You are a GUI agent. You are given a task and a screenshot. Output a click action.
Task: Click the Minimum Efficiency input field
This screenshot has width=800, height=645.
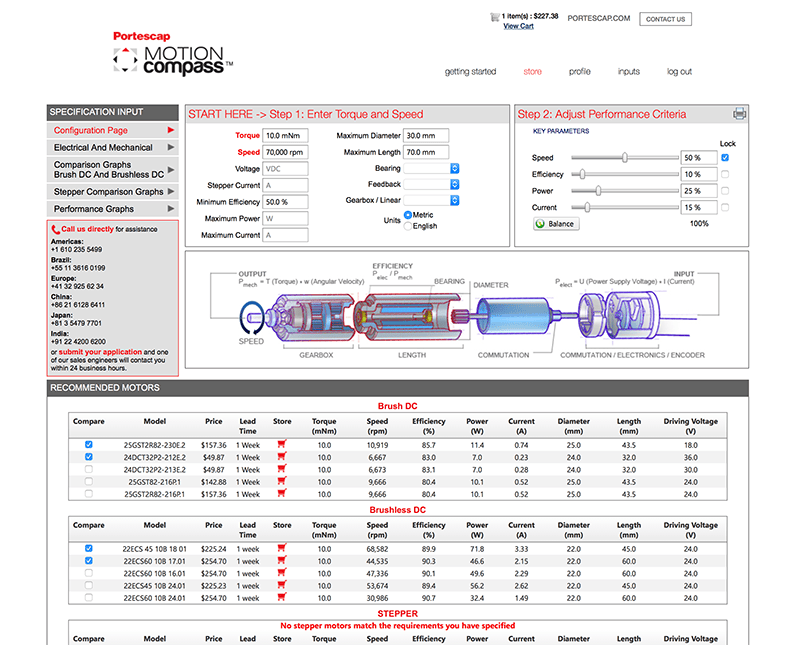285,202
